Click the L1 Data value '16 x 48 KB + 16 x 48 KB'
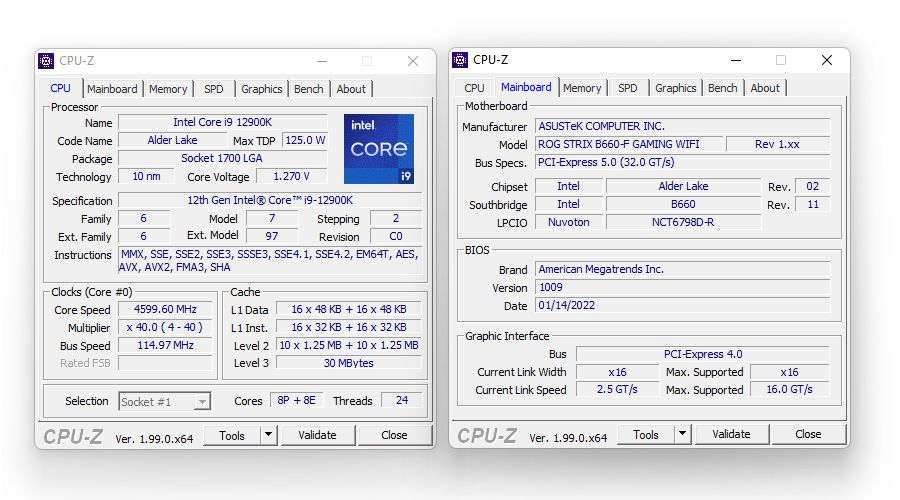900x500 pixels. click(349, 309)
